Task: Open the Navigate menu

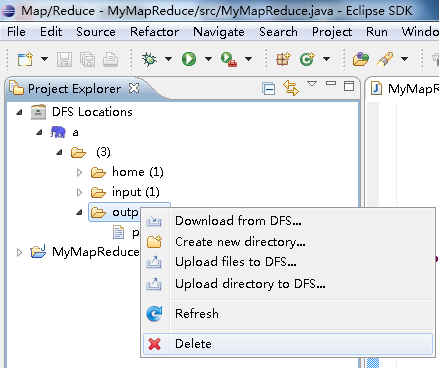Action: click(219, 32)
